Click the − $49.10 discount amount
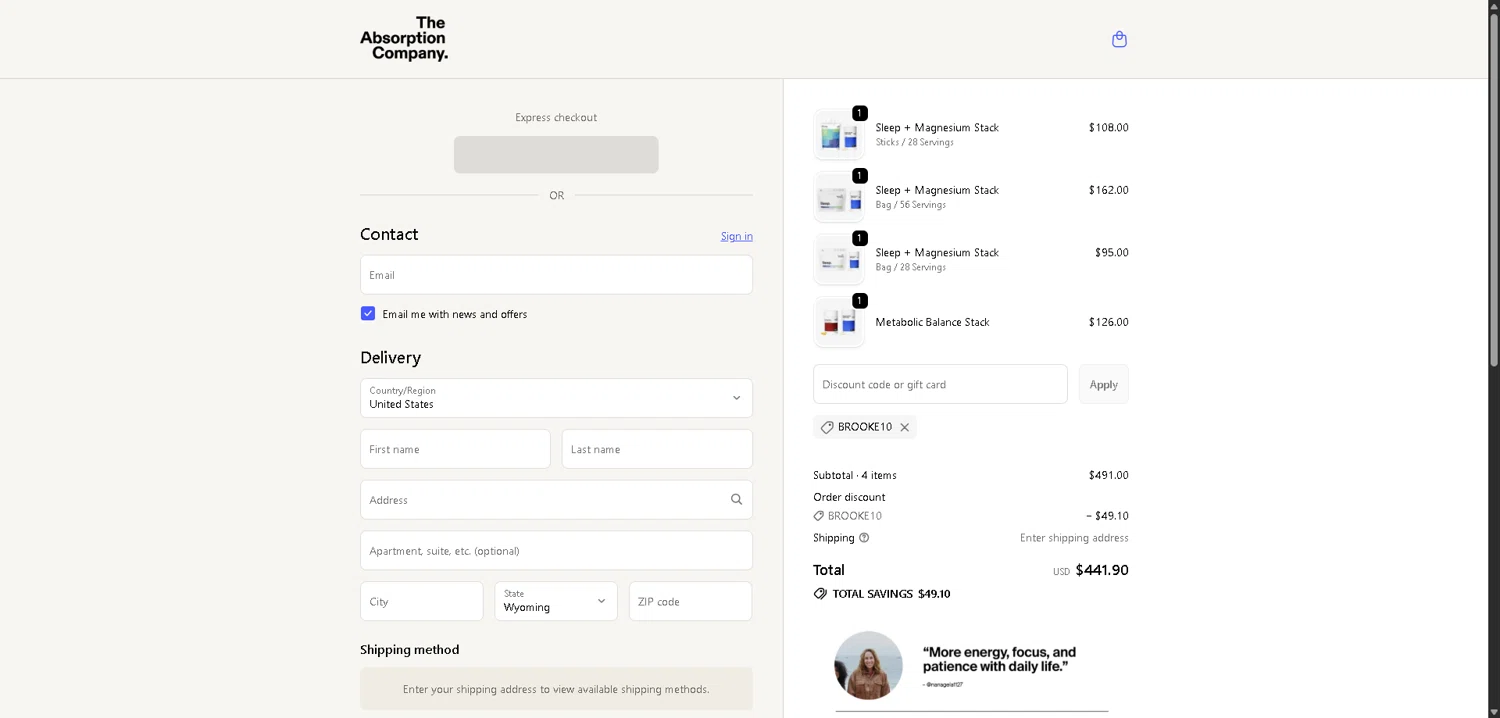This screenshot has width=1500, height=718. point(1107,516)
